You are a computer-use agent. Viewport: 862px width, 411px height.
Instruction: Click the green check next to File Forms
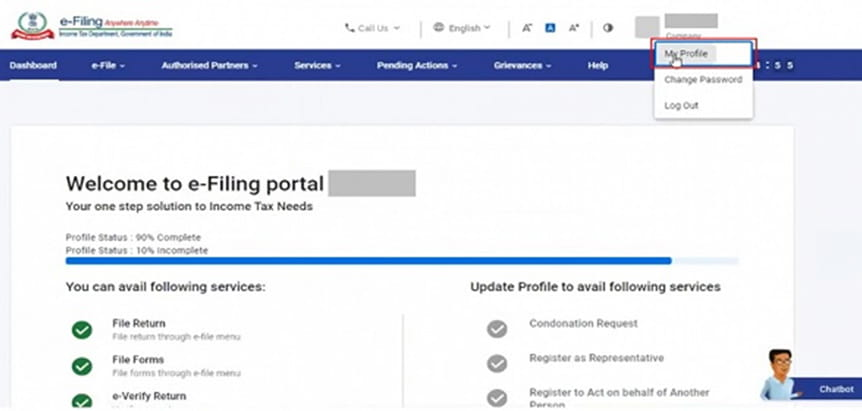pyautogui.click(x=82, y=366)
